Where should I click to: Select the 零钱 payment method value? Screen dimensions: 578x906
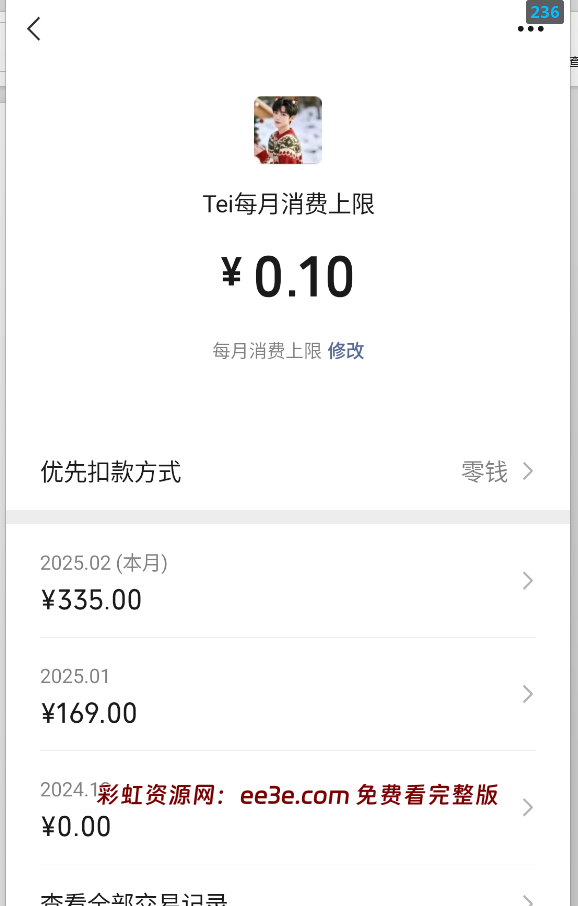click(484, 471)
